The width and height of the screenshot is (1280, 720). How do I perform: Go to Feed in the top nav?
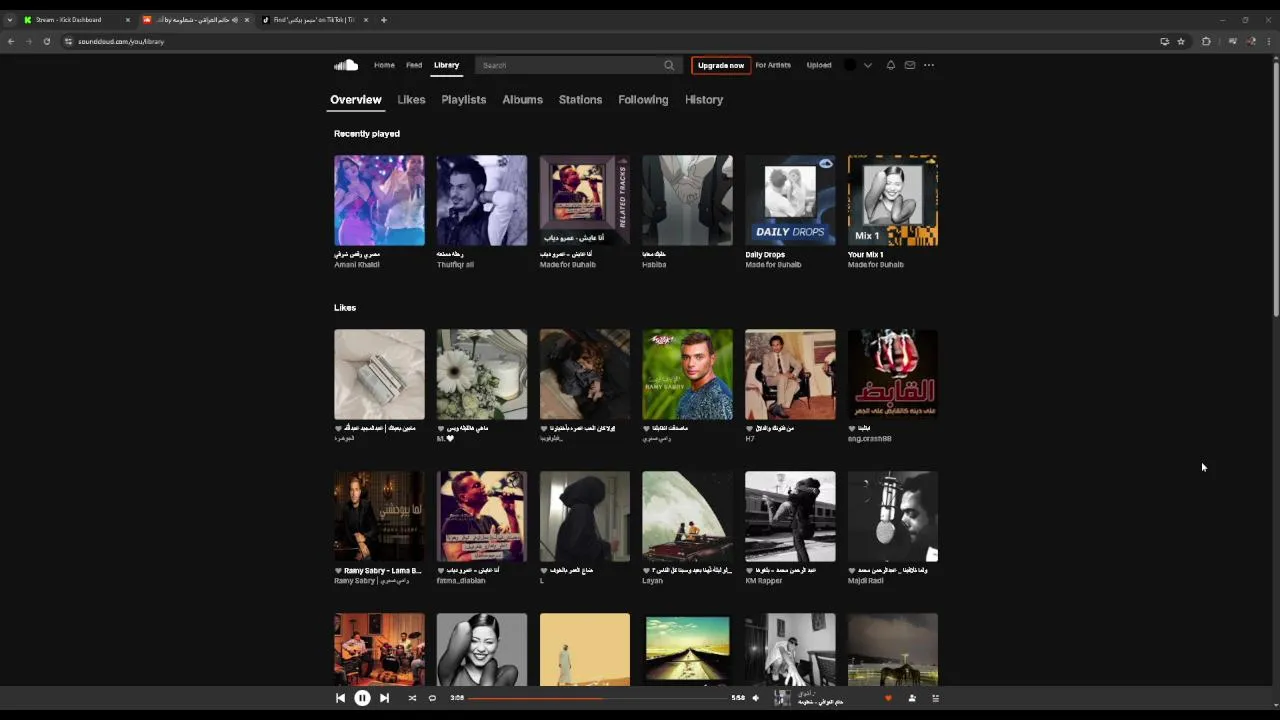(x=414, y=65)
